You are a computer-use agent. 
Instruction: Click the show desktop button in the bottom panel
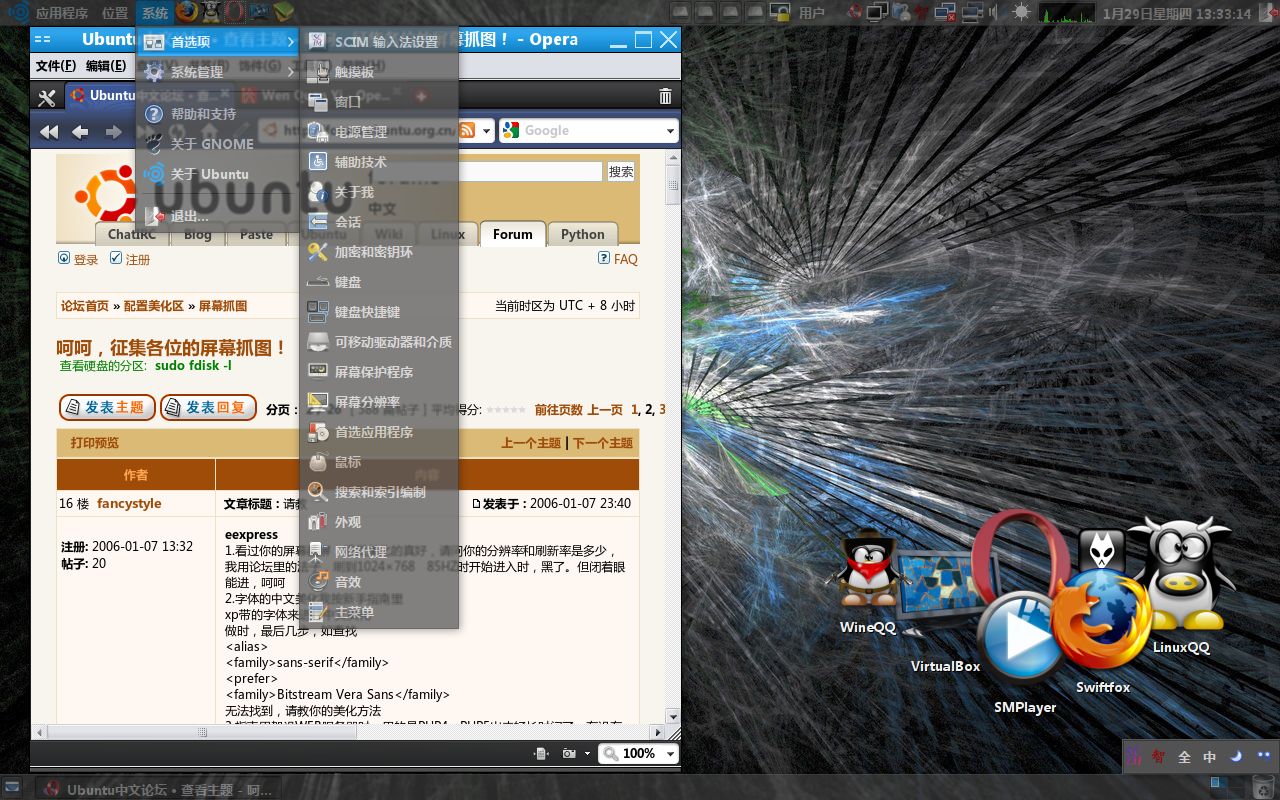(11, 787)
